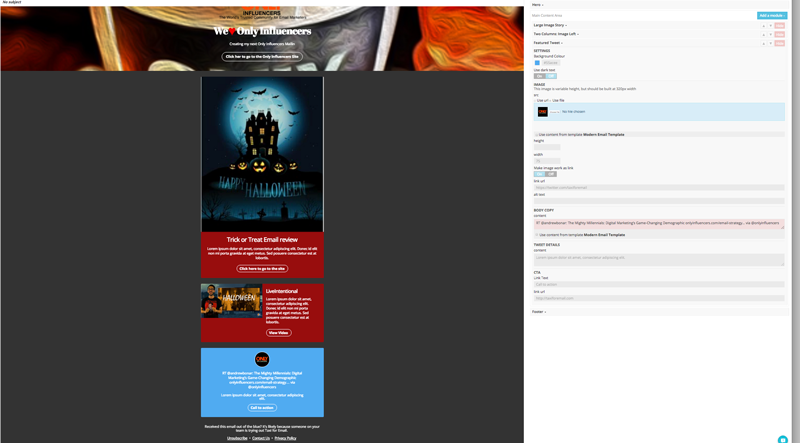
Task: Move Featured Tweet module down
Action: point(770,43)
